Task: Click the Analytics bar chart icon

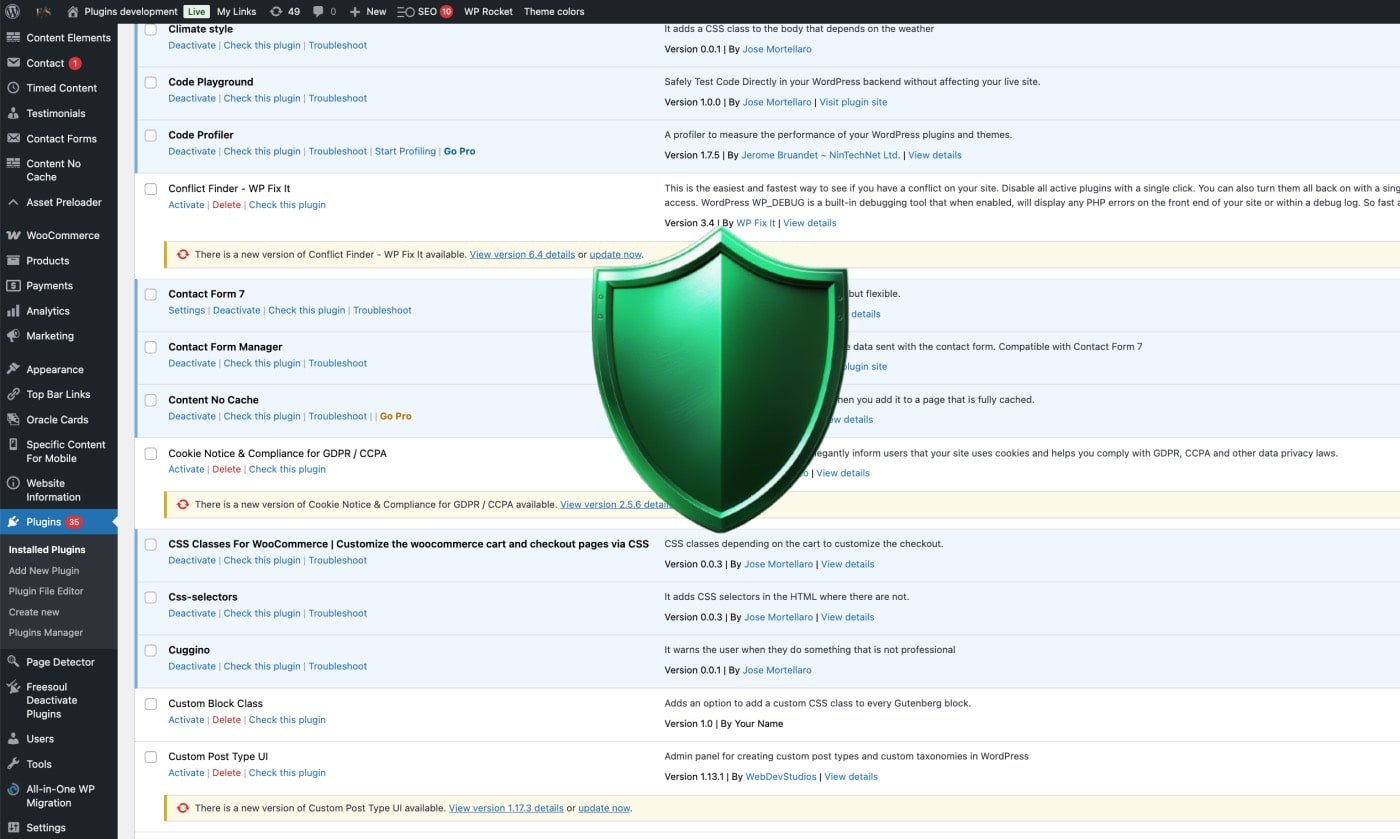Action: click(x=13, y=311)
